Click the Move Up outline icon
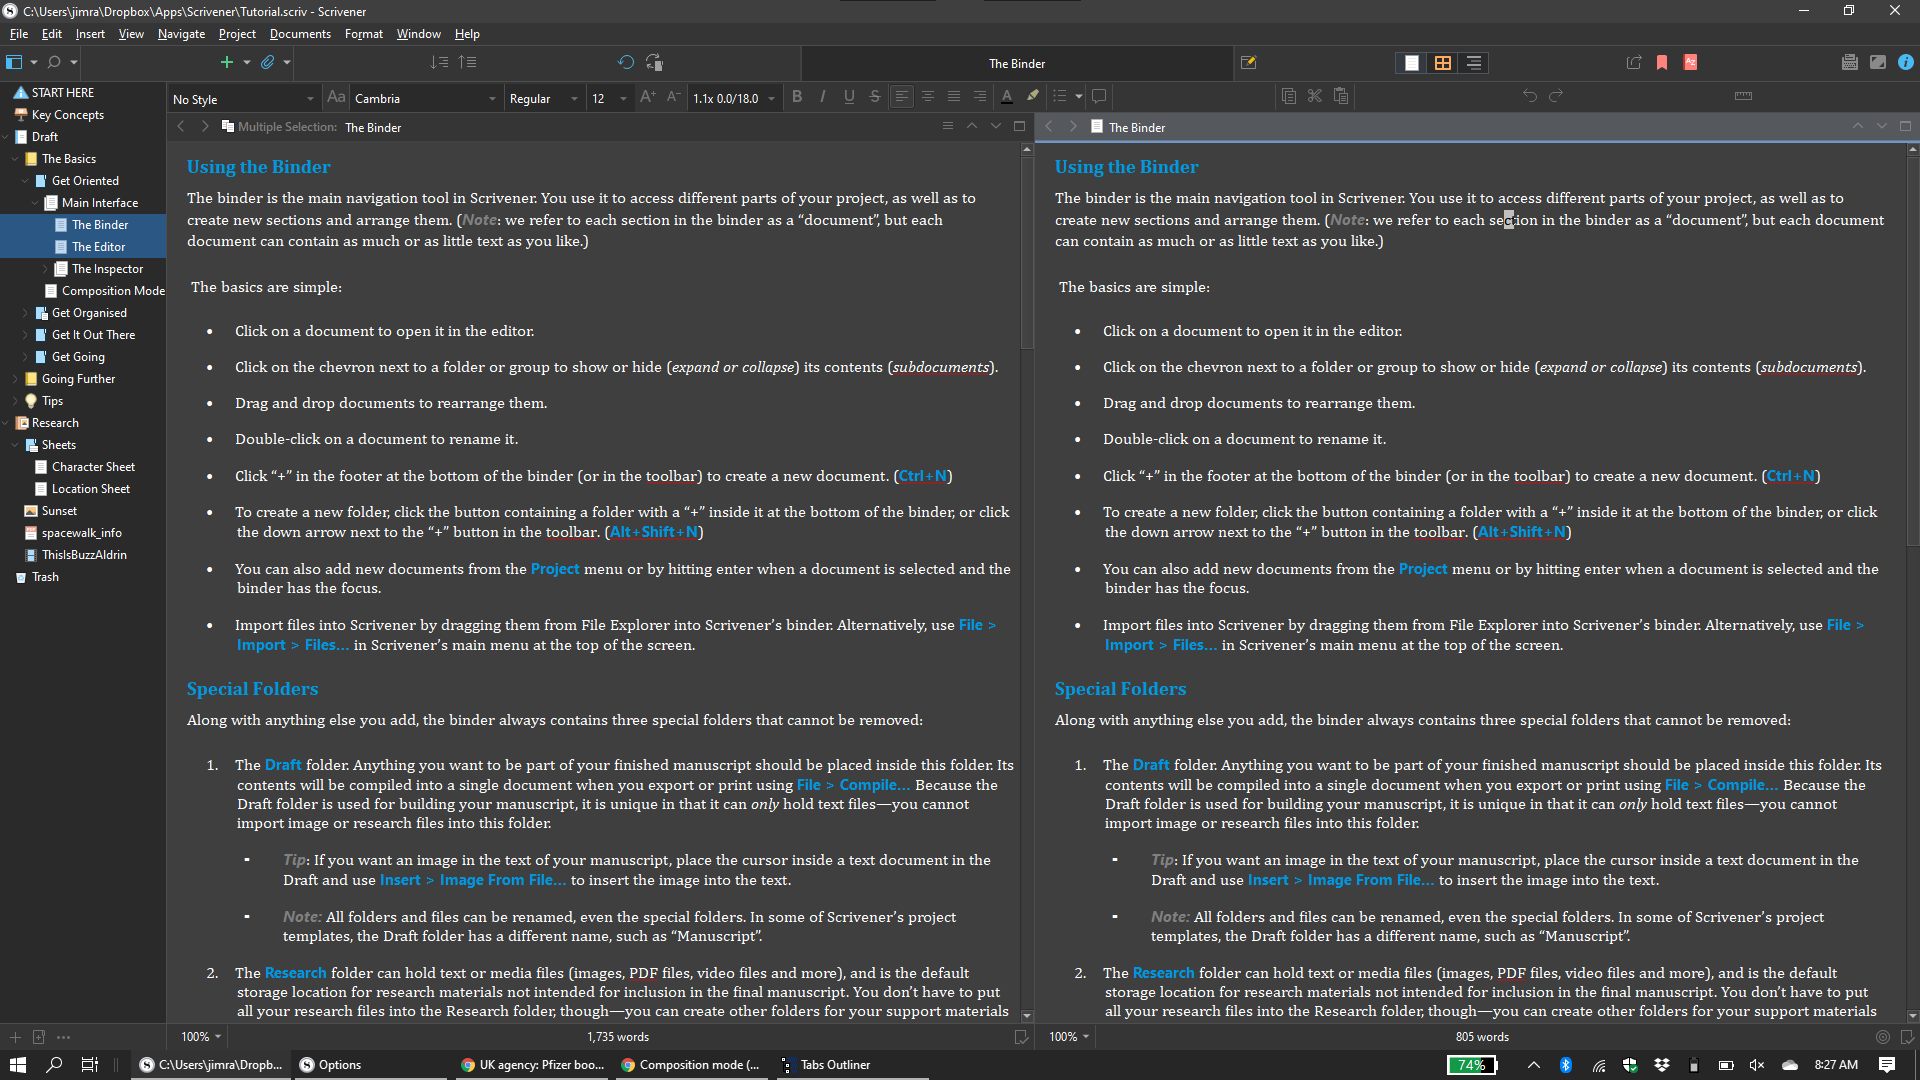The width and height of the screenshot is (1920, 1080). [x=467, y=62]
